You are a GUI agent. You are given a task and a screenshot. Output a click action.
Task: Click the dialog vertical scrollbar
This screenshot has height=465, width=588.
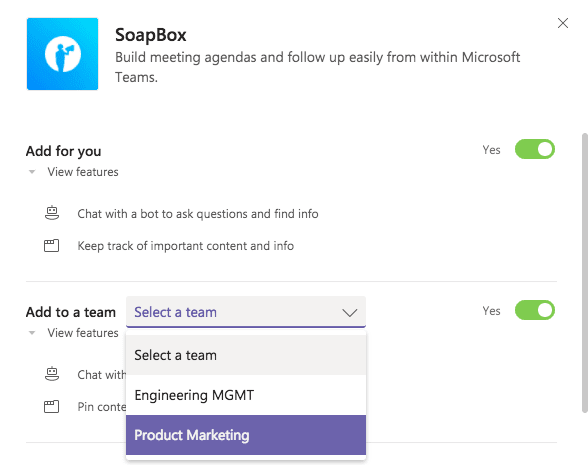584,273
